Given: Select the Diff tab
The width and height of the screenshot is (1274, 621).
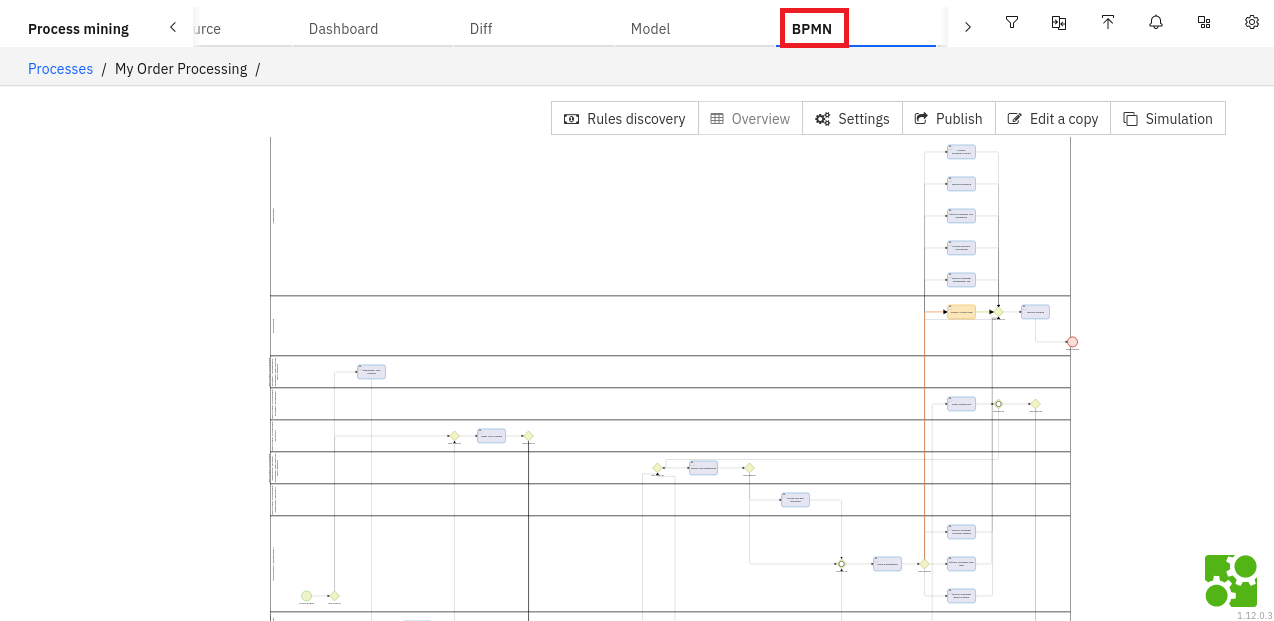Looking at the screenshot, I should pyautogui.click(x=480, y=29).
